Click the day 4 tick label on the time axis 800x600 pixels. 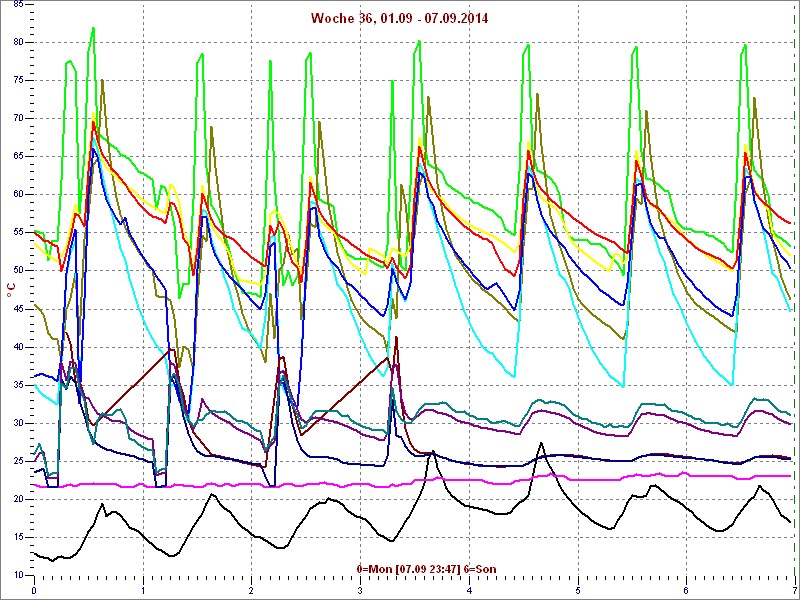(x=469, y=591)
